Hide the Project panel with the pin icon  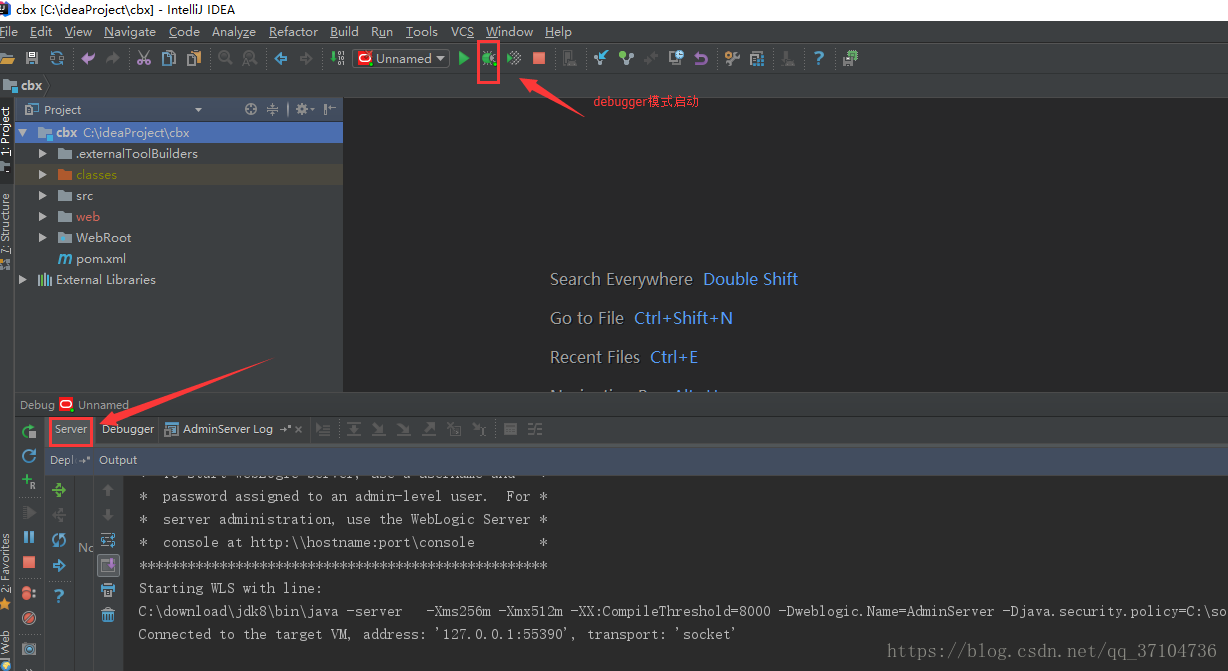pyautogui.click(x=329, y=109)
